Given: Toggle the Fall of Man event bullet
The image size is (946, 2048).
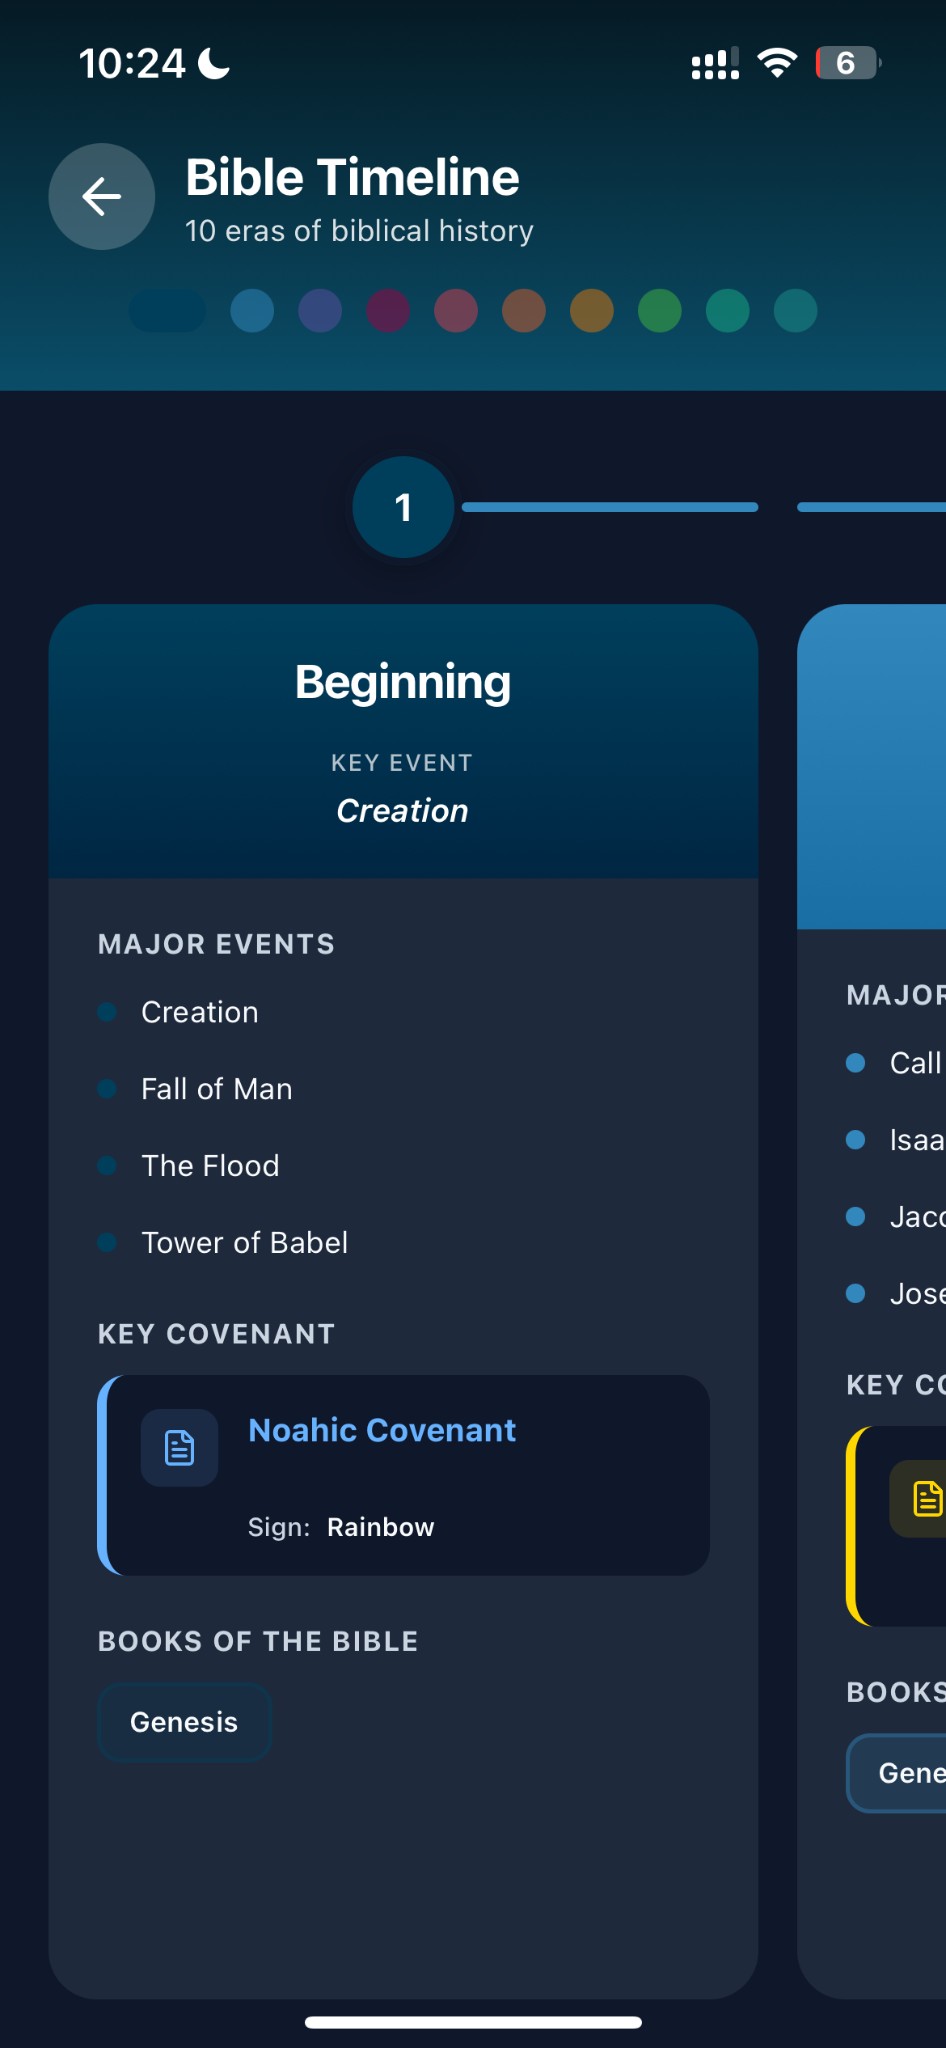Looking at the screenshot, I should pyautogui.click(x=107, y=1089).
